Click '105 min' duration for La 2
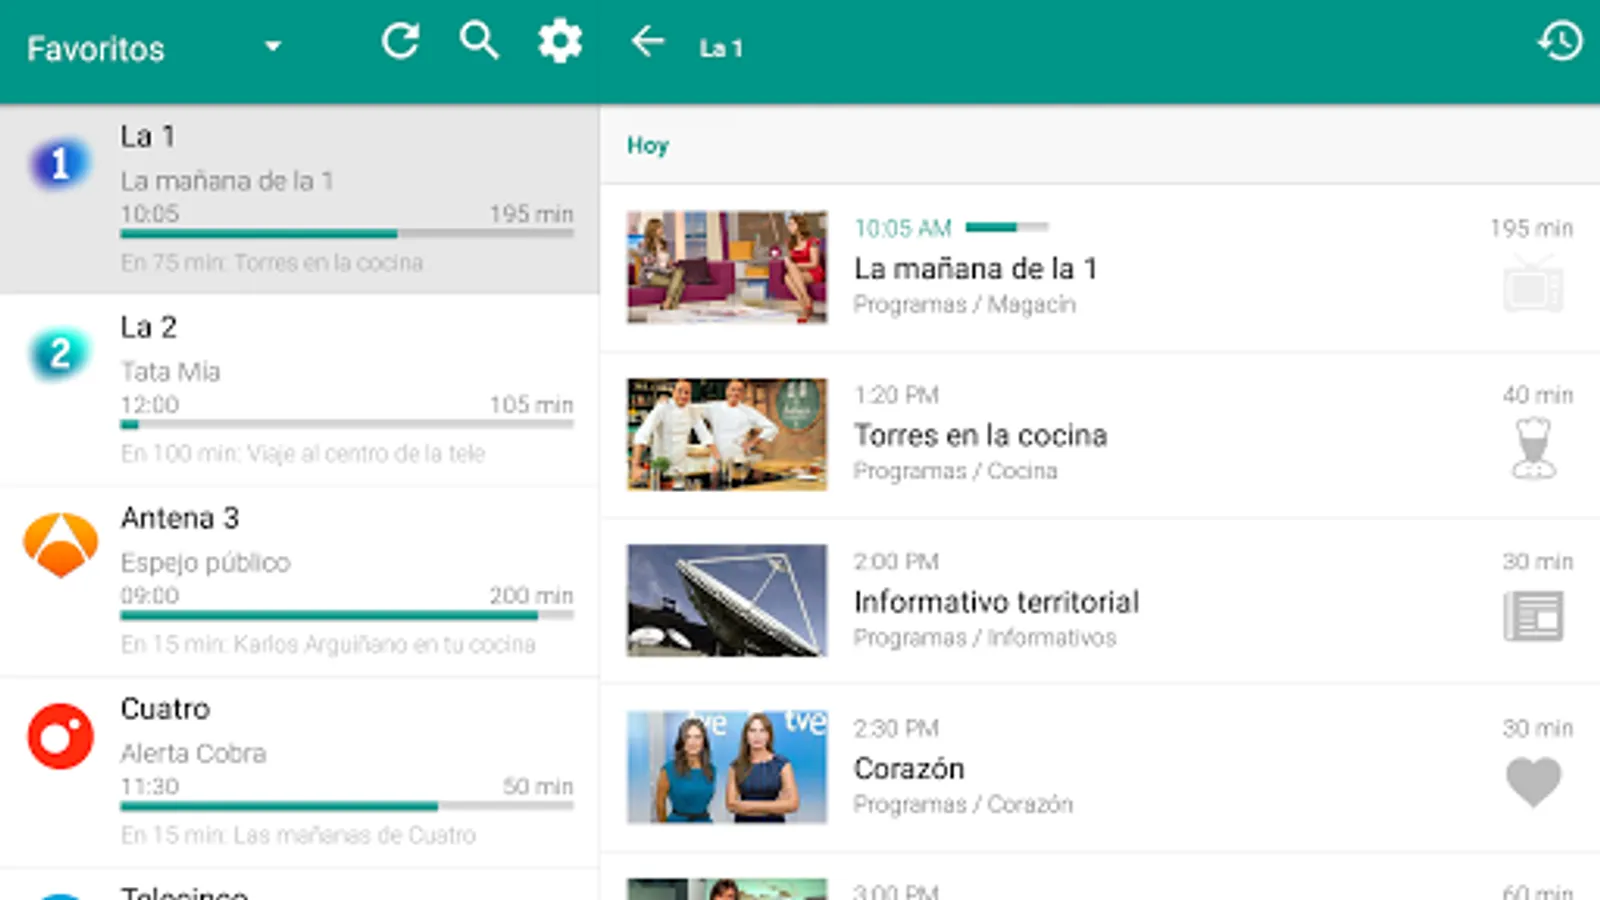Image resolution: width=1600 pixels, height=900 pixels. coord(531,405)
